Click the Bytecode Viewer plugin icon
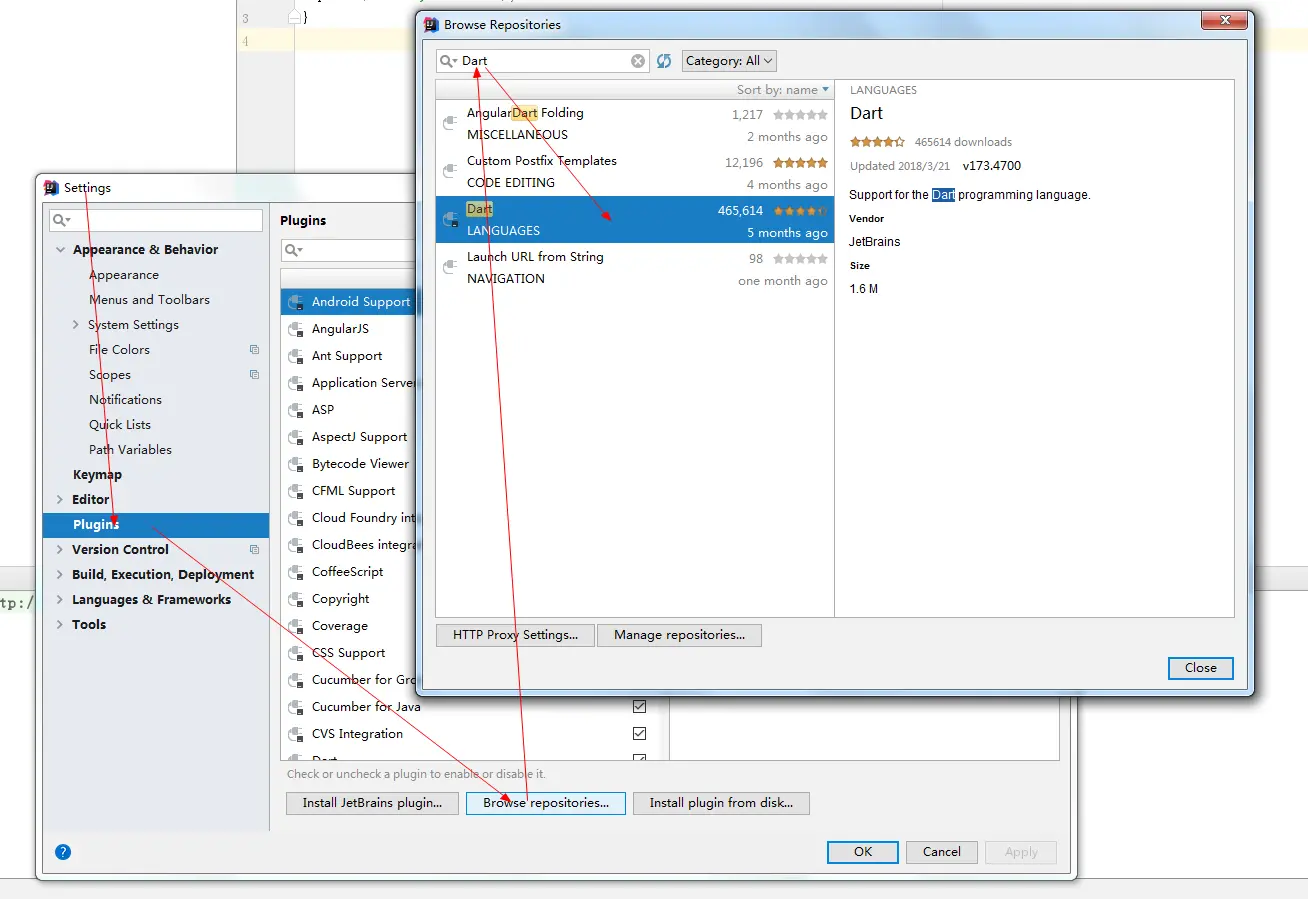The height and width of the screenshot is (899, 1308). (295, 464)
